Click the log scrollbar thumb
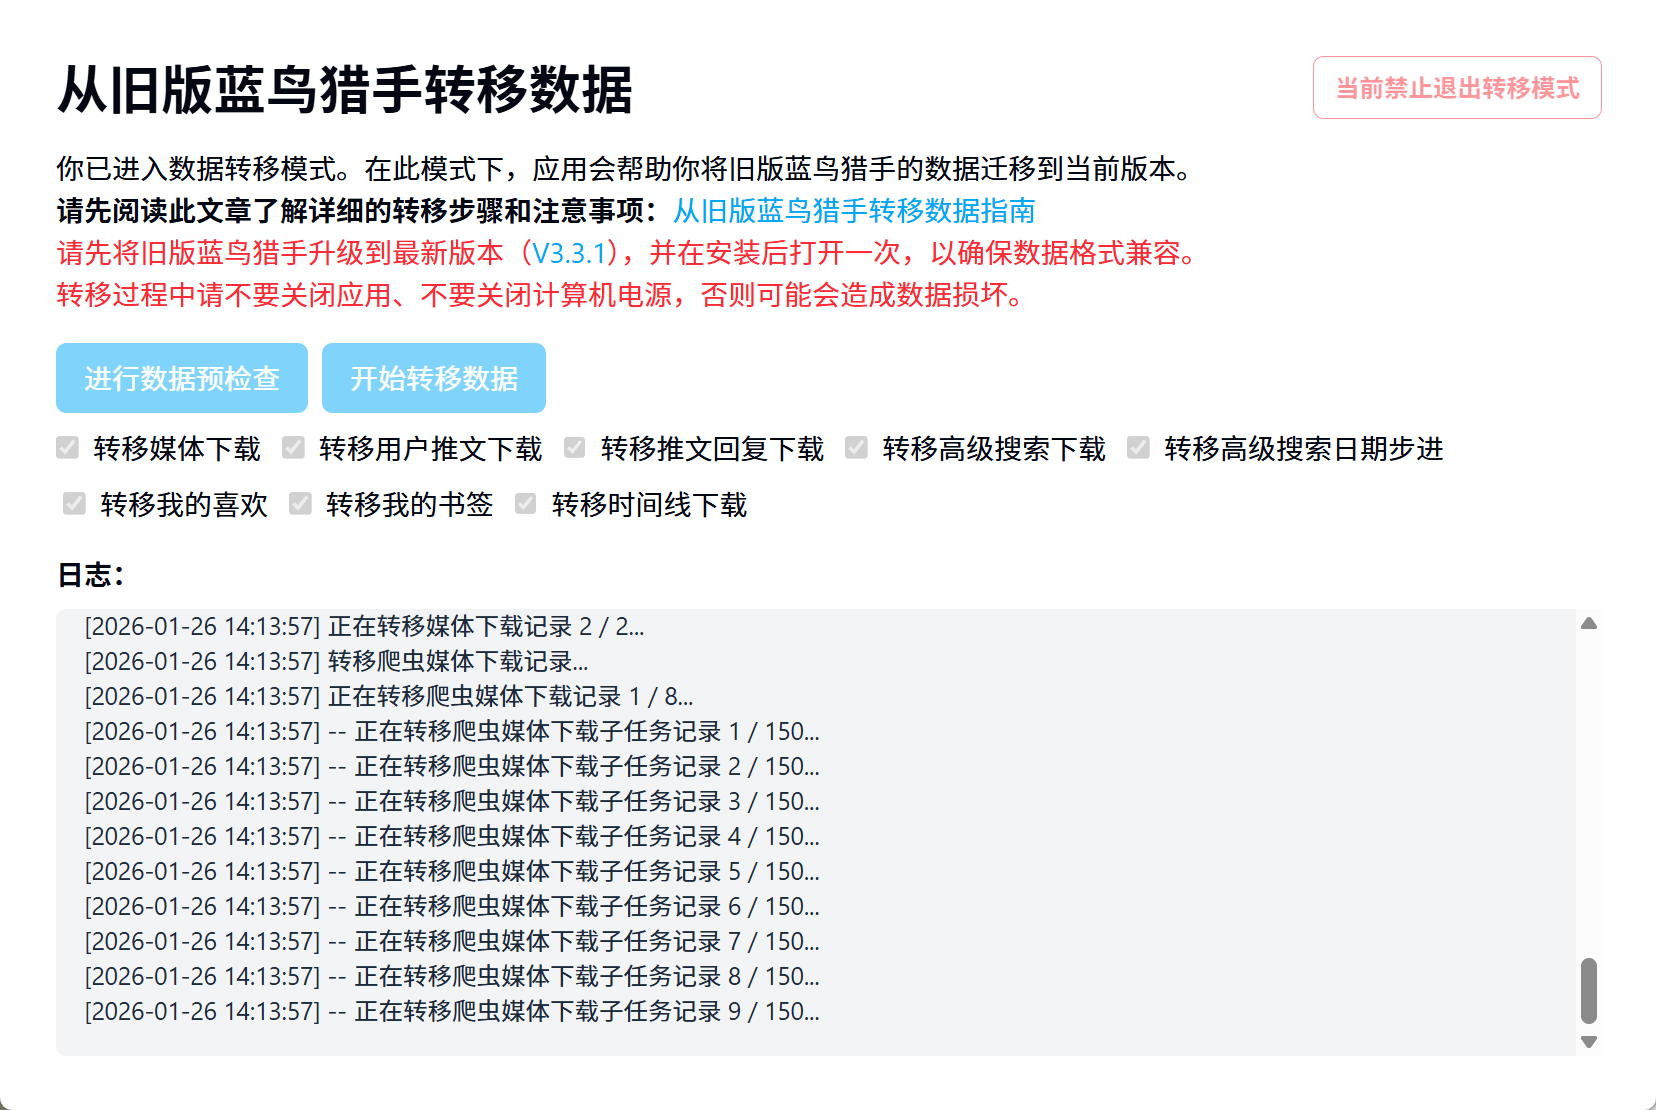1656x1110 pixels. pyautogui.click(x=1588, y=991)
